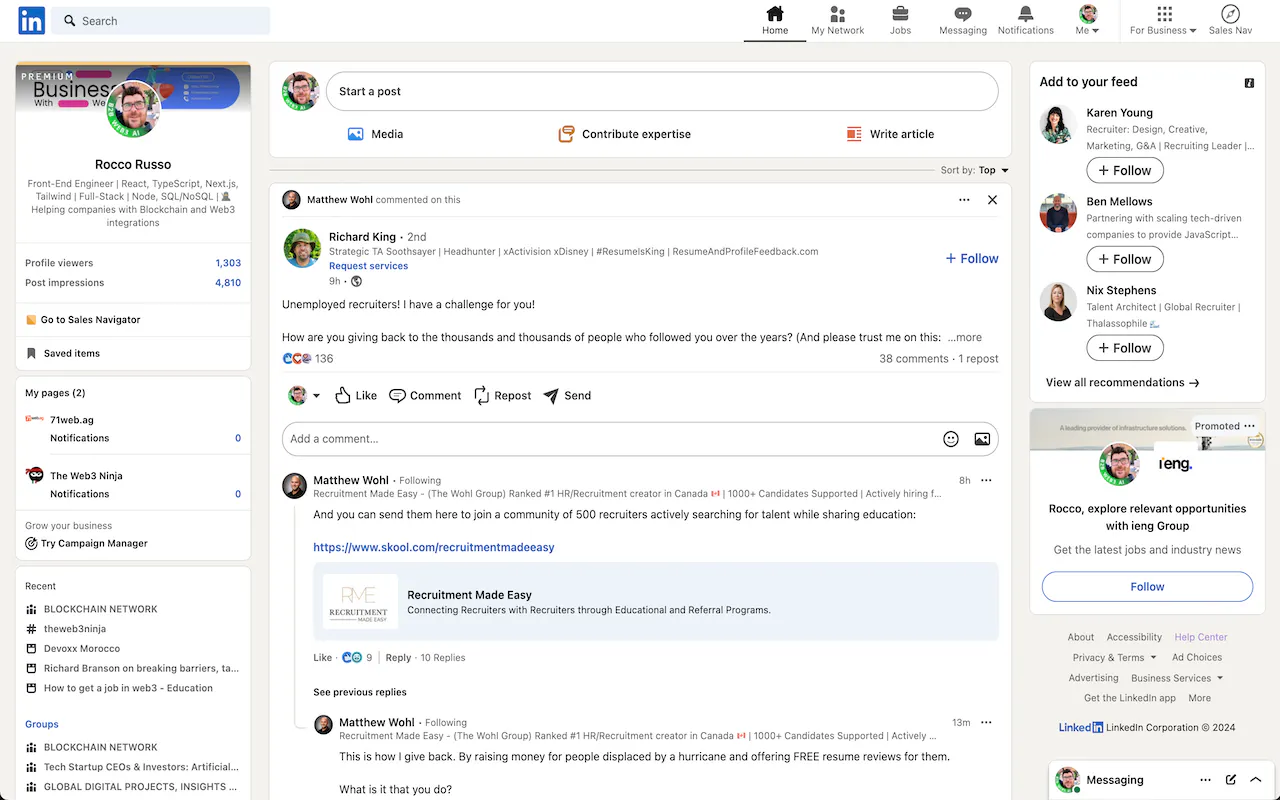Show previous replies in the thread
Viewport: 1280px width, 800px height.
point(360,692)
